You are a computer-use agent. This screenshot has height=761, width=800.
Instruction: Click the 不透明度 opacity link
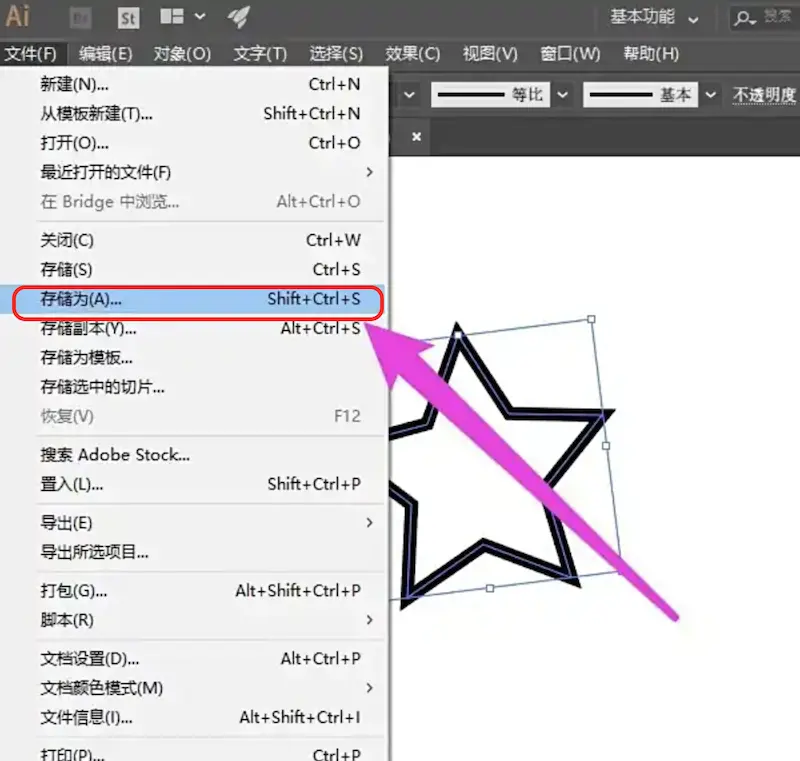tap(764, 95)
